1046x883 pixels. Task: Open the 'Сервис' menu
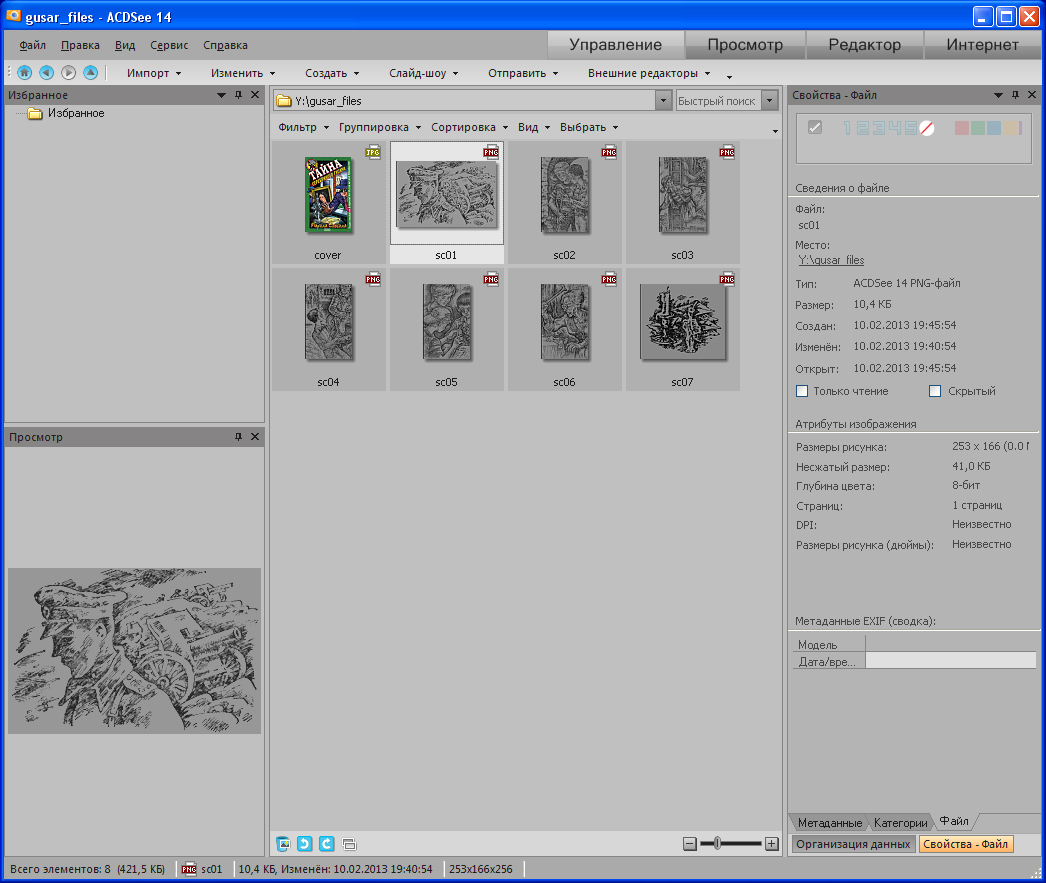click(x=169, y=45)
